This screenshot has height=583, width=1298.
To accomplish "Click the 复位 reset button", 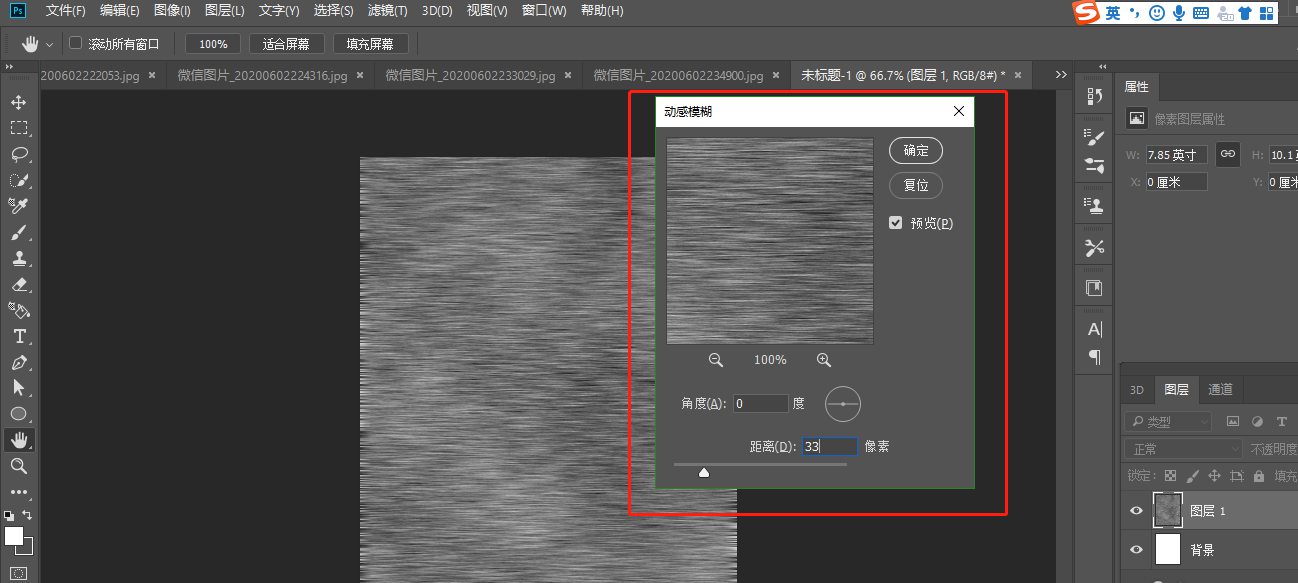I will (x=915, y=185).
